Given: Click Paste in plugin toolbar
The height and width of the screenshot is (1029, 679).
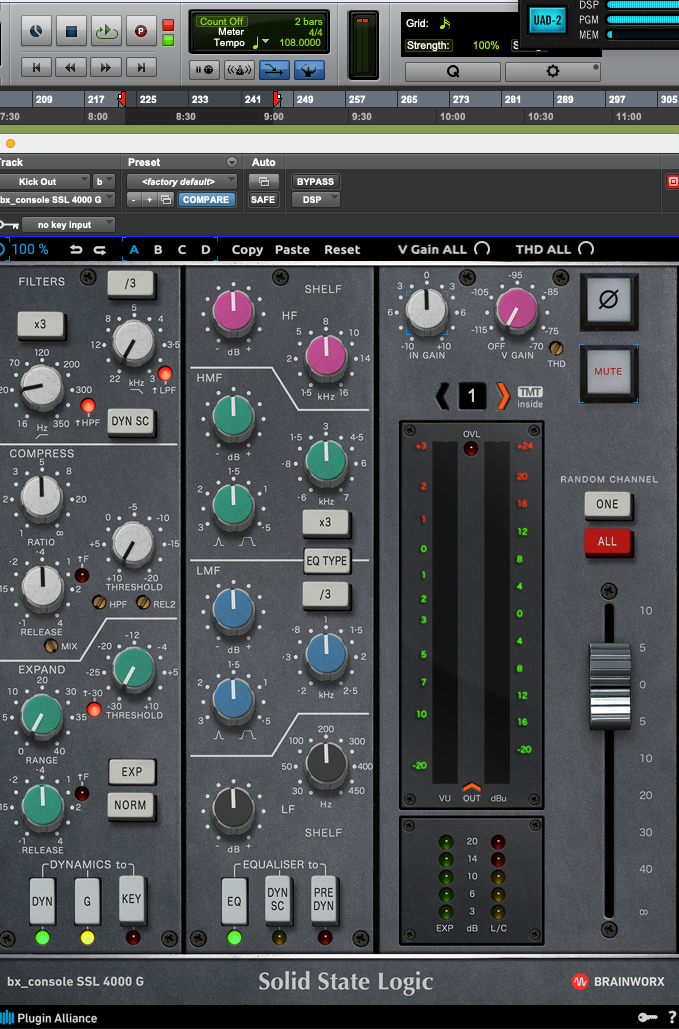Looking at the screenshot, I should click(x=292, y=249).
